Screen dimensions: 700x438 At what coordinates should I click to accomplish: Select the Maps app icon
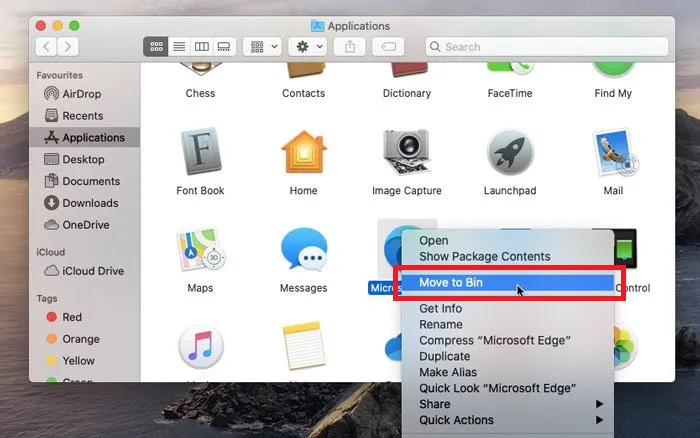(200, 249)
